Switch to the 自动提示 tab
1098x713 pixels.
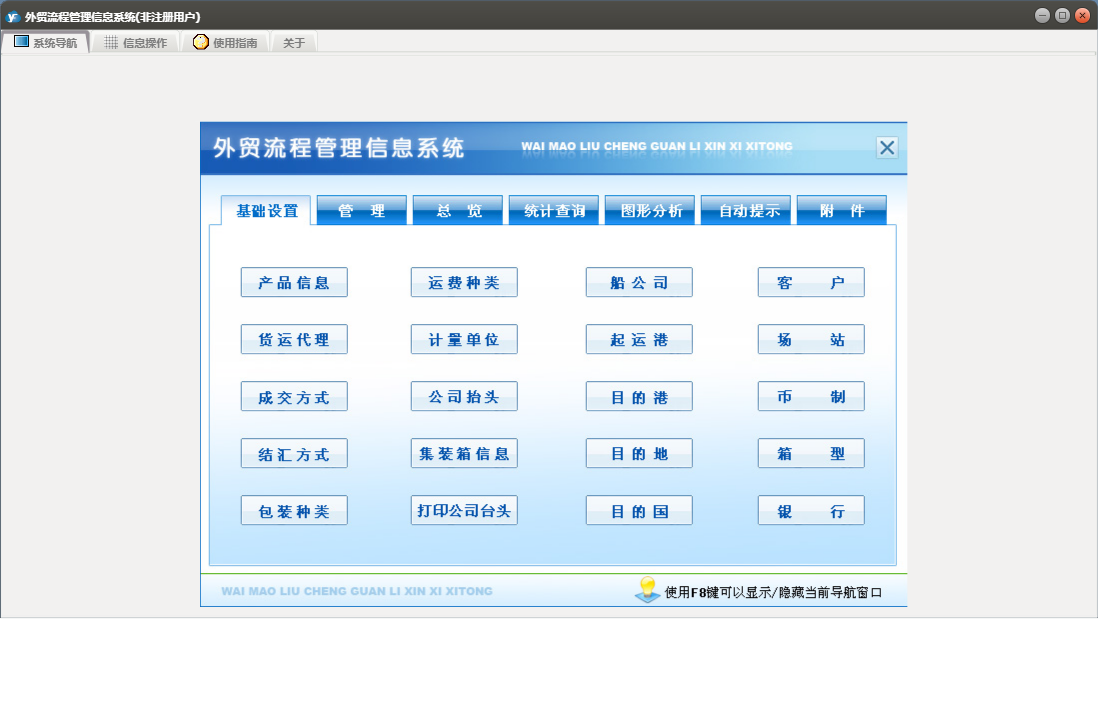point(746,210)
